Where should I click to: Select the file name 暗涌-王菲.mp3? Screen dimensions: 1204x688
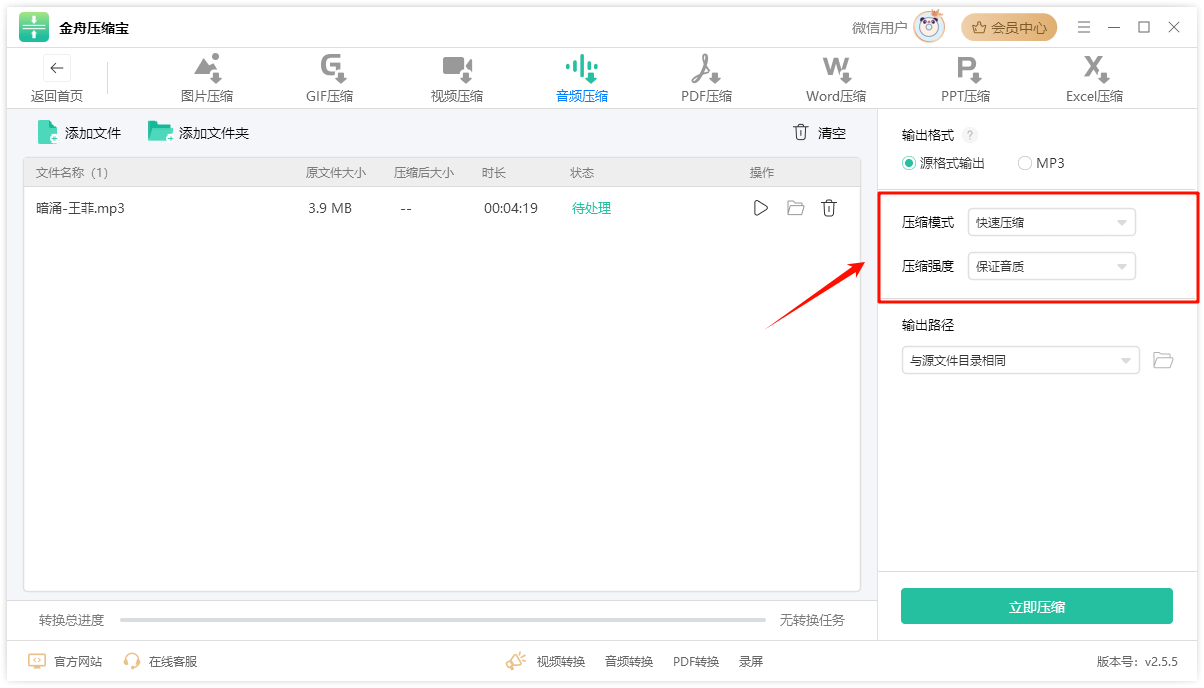point(80,208)
